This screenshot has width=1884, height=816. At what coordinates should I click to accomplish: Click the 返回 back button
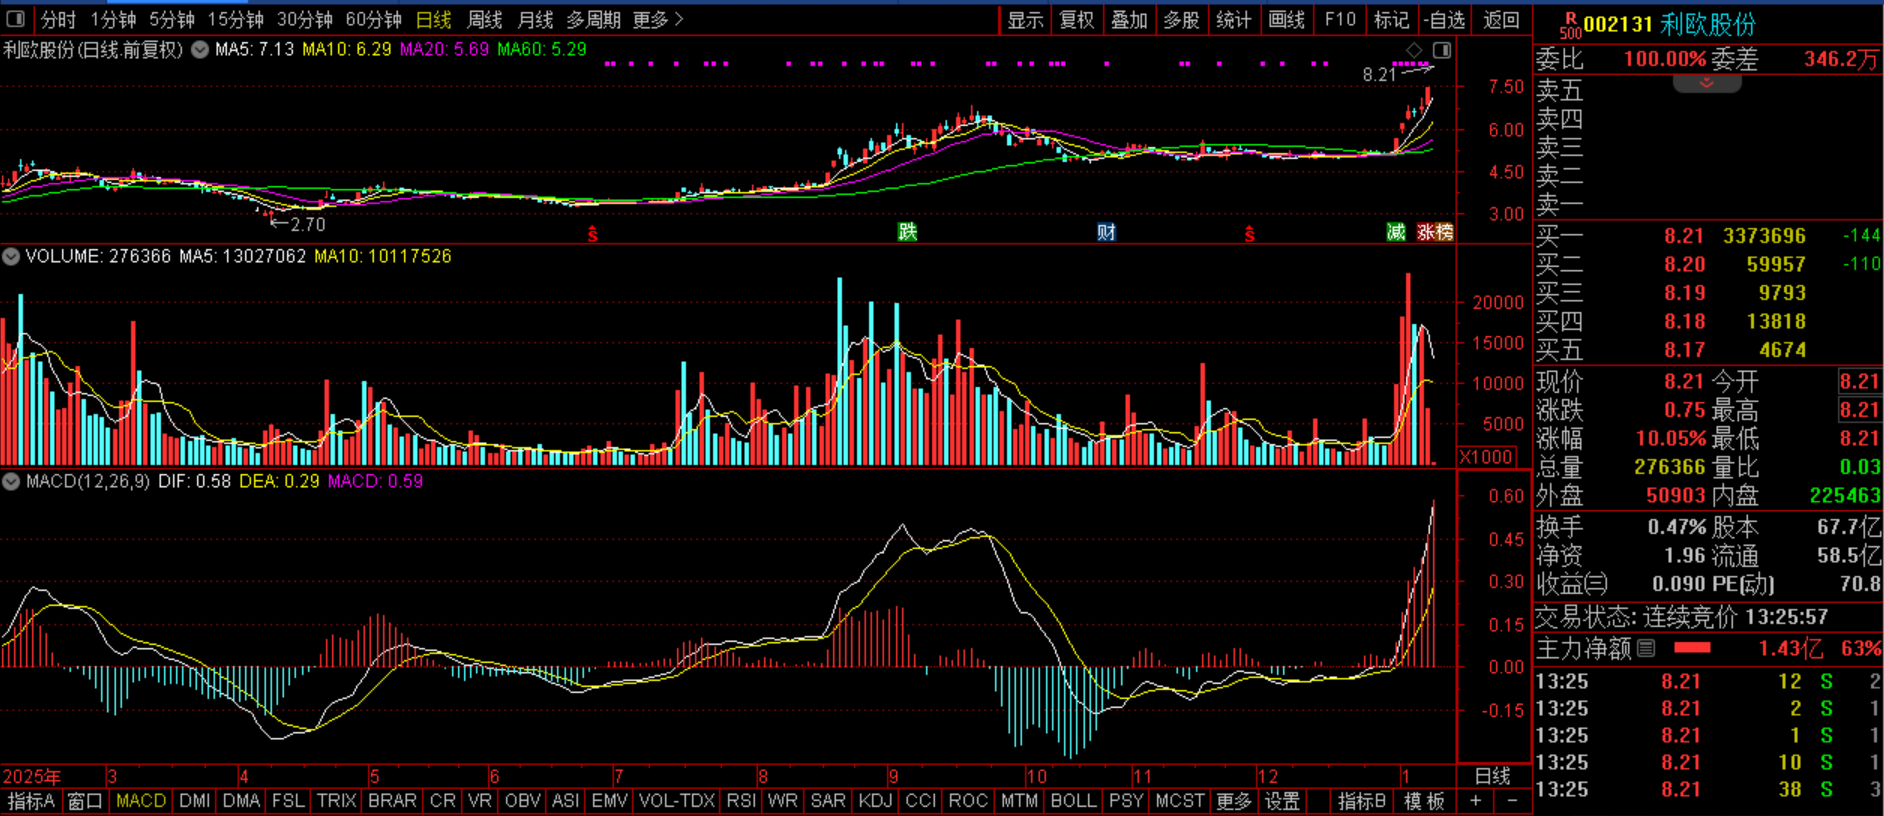[1501, 19]
